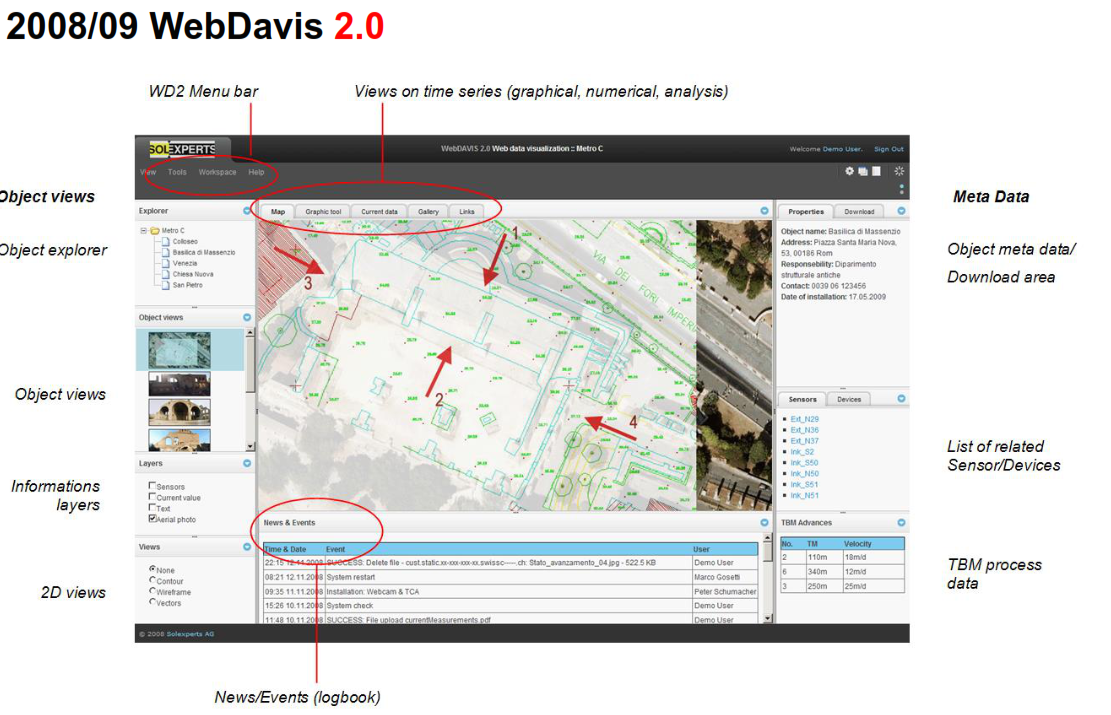This screenshot has width=1111, height=715.
Task: Select the Wireframe view radio button
Action: tap(152, 591)
